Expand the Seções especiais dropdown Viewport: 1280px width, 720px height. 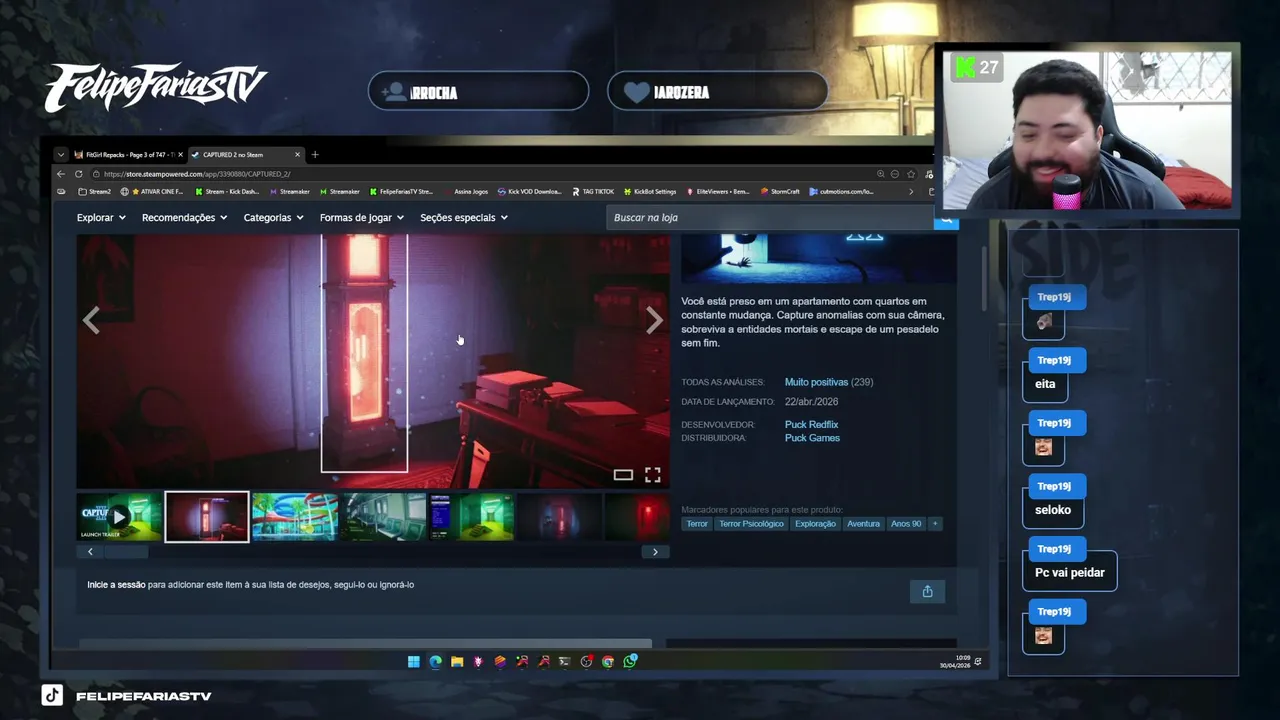[464, 217]
